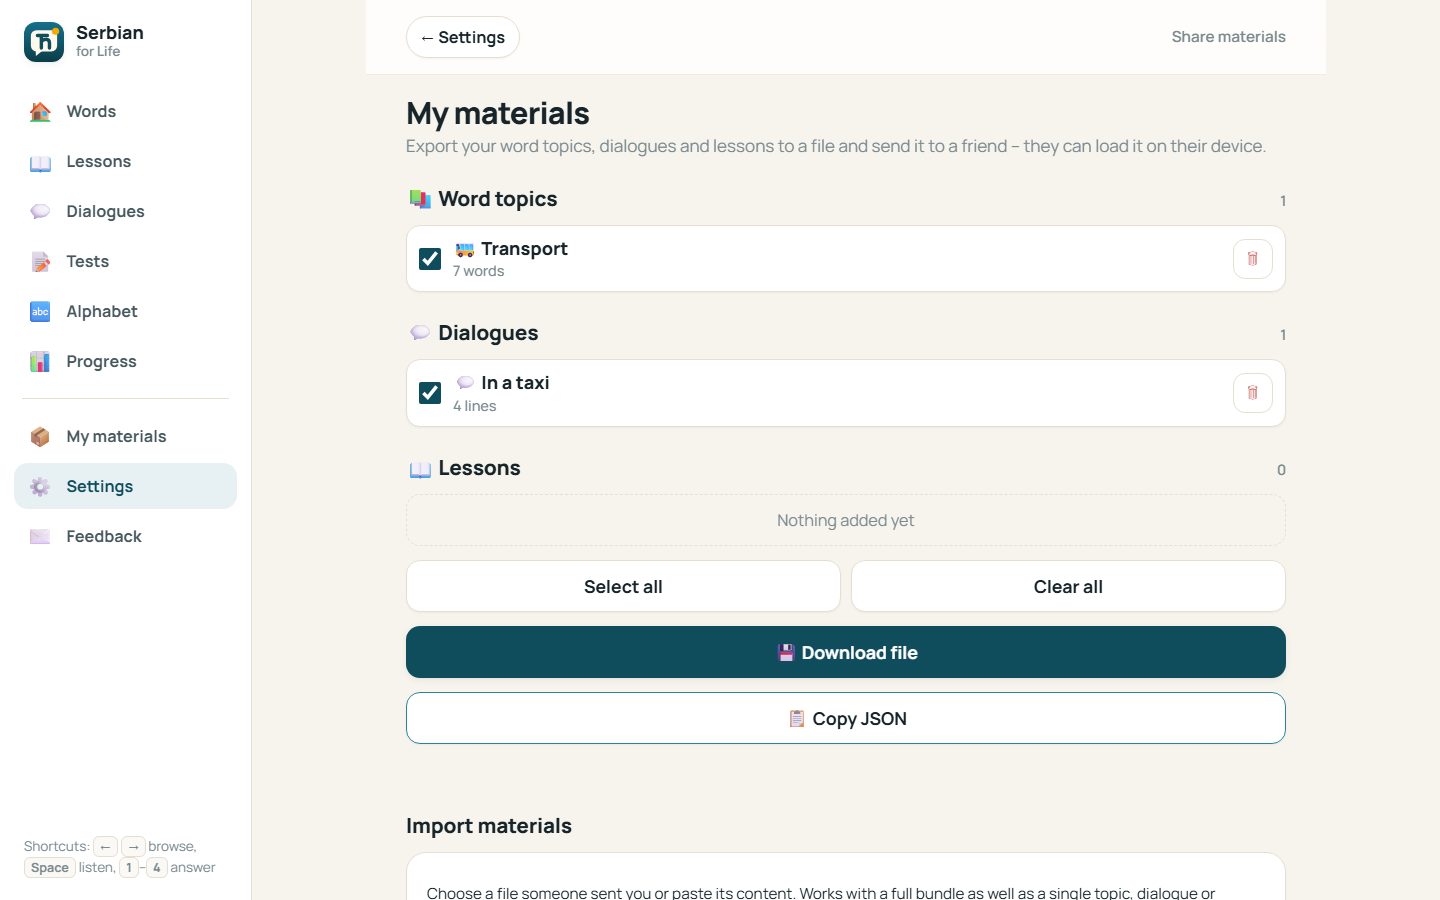Click the Clear all button

click(1068, 586)
